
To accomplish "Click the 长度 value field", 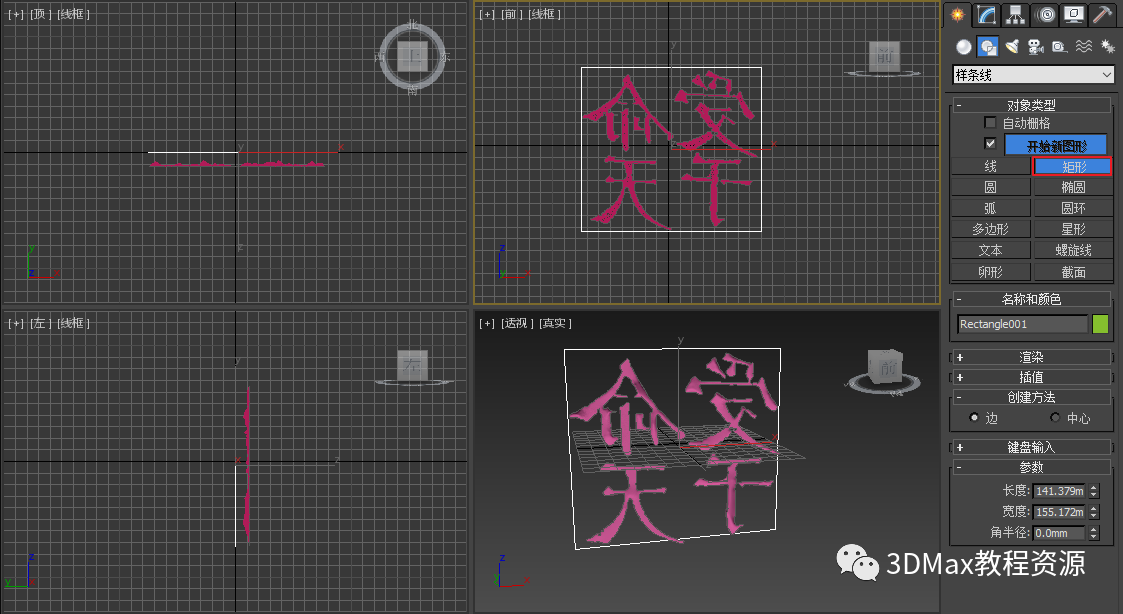I will coord(1060,491).
